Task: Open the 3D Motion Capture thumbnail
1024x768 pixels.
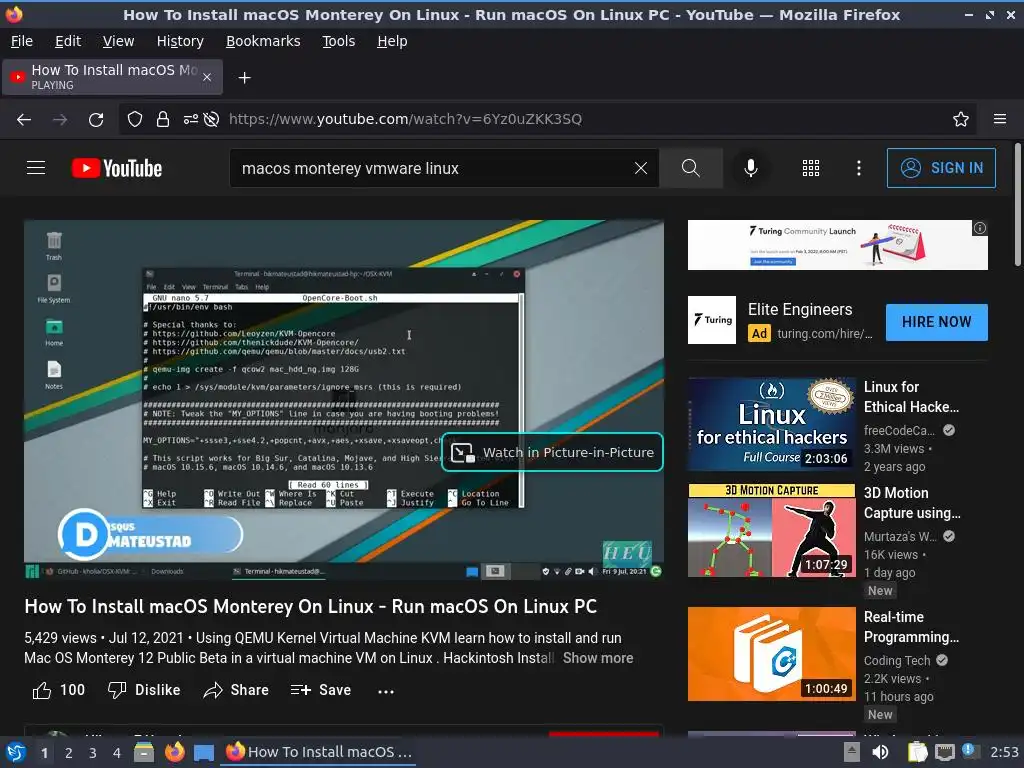Action: click(x=771, y=530)
